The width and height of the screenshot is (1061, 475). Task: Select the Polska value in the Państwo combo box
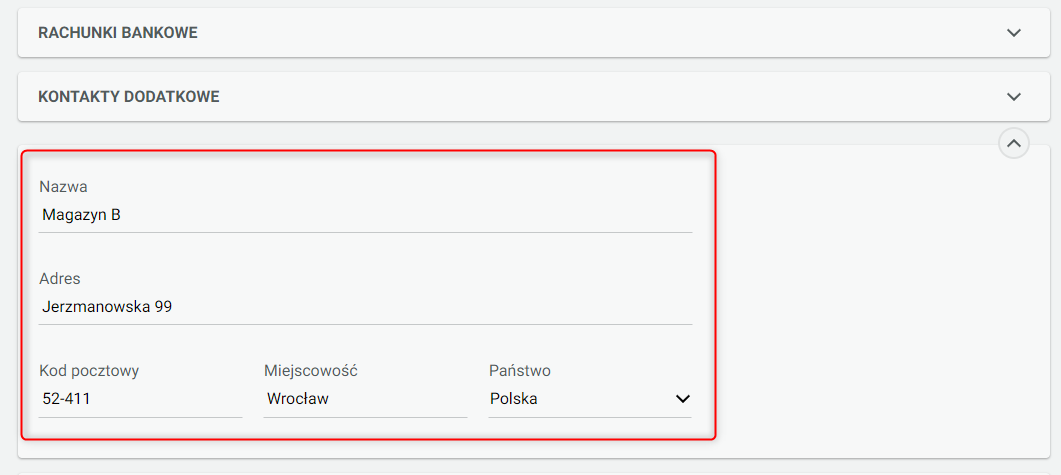click(514, 399)
